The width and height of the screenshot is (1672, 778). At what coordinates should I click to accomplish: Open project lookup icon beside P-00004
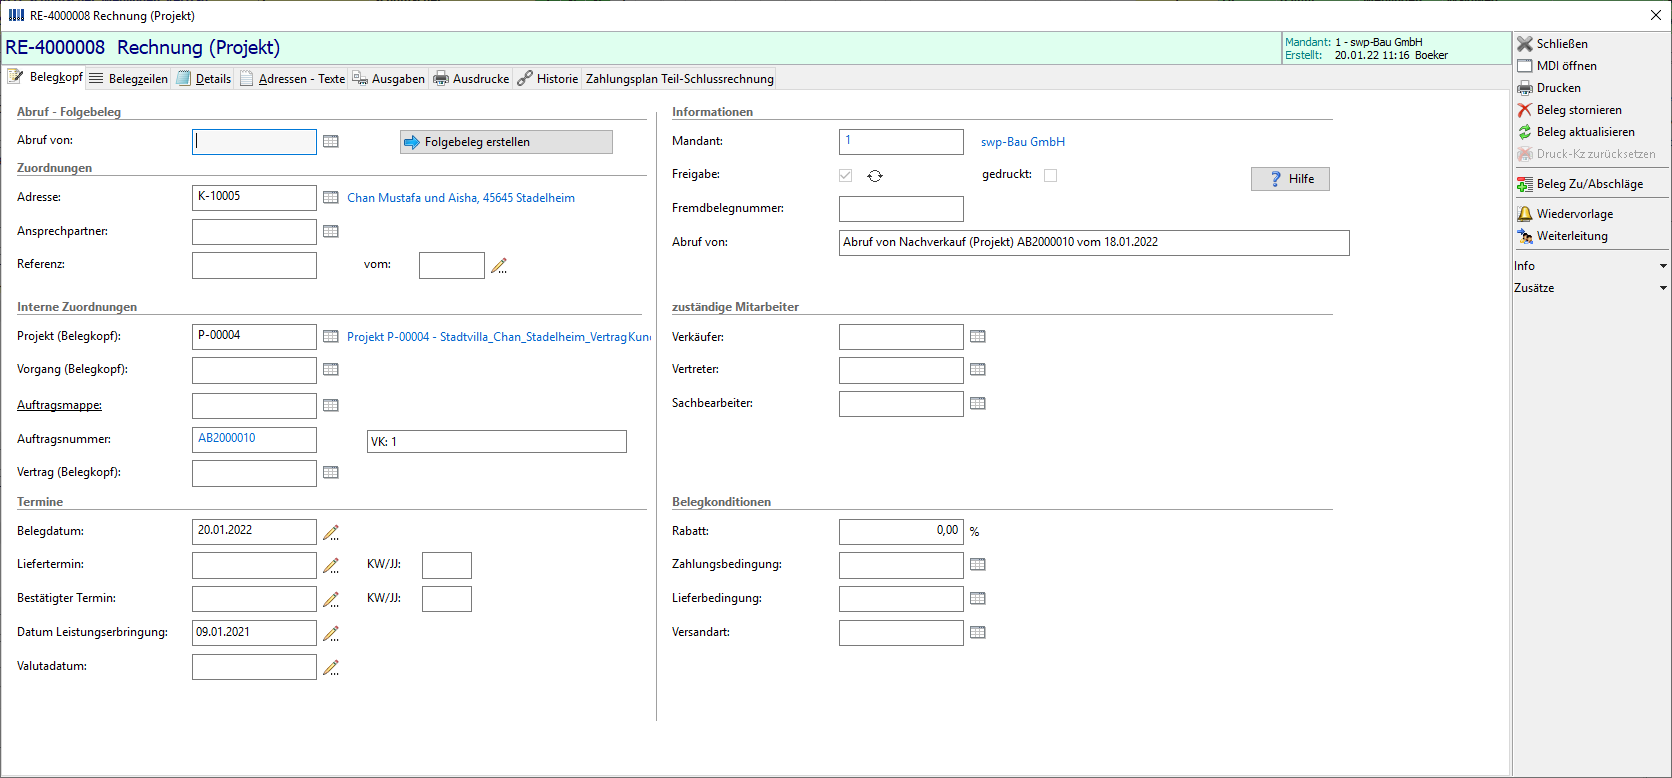[331, 337]
